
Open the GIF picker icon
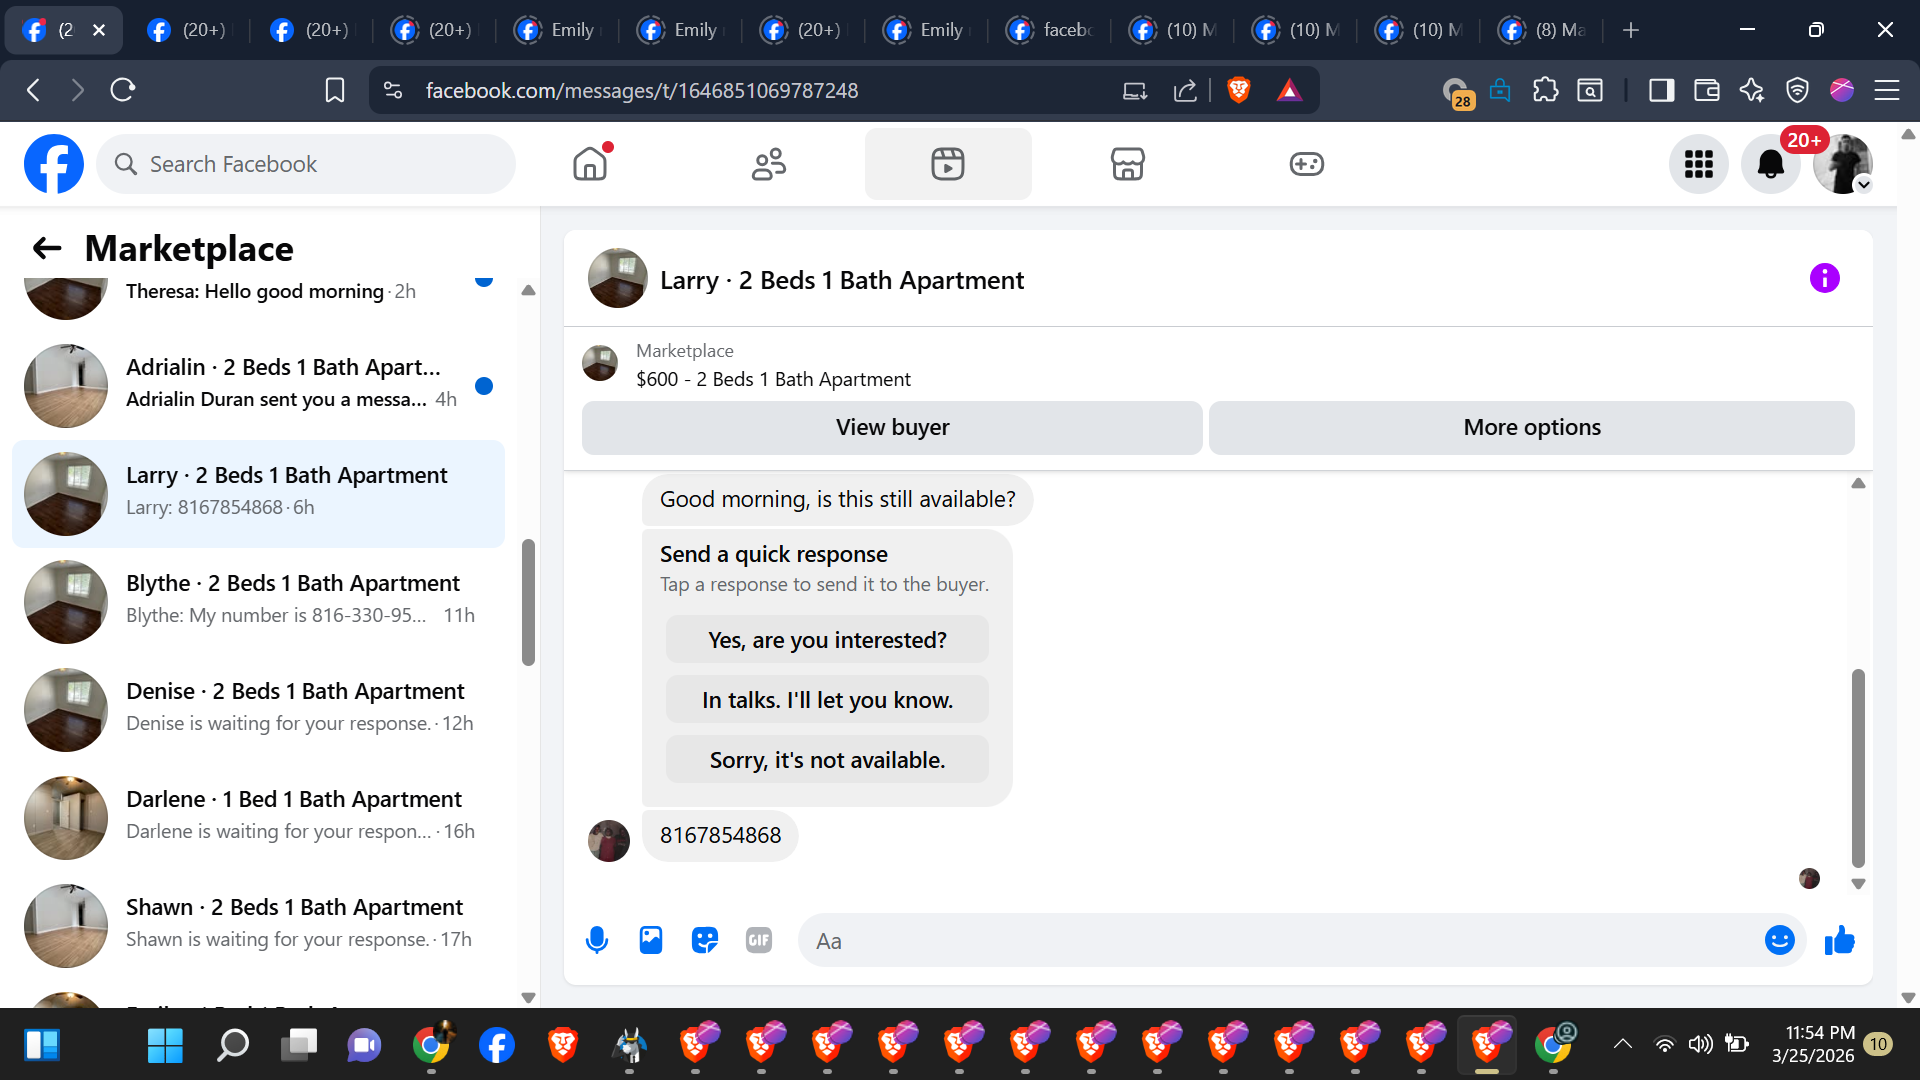pos(759,940)
